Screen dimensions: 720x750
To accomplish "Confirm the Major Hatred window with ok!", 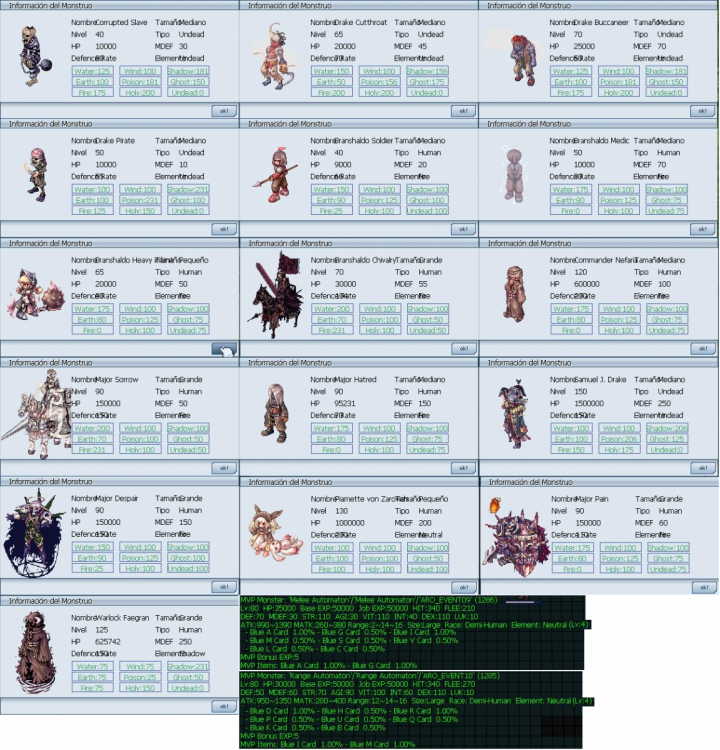I will click(463, 468).
